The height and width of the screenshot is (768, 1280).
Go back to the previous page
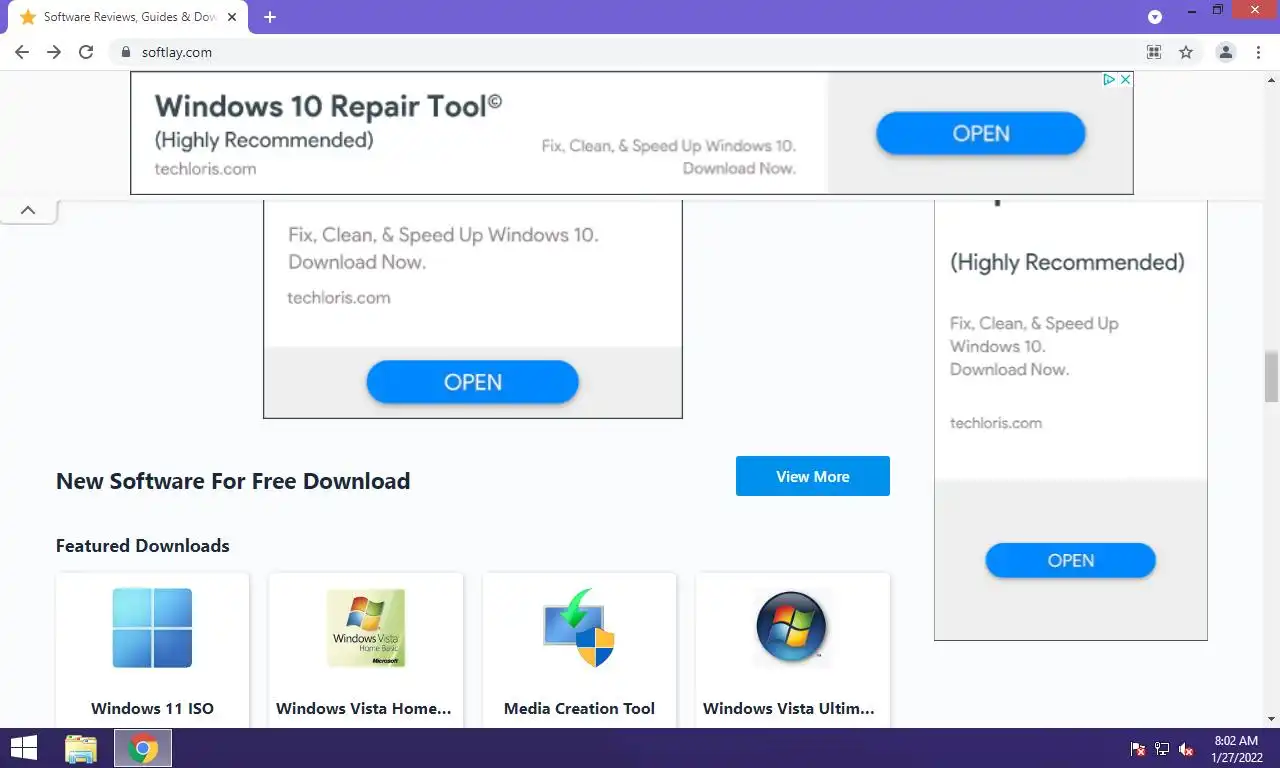(22, 52)
